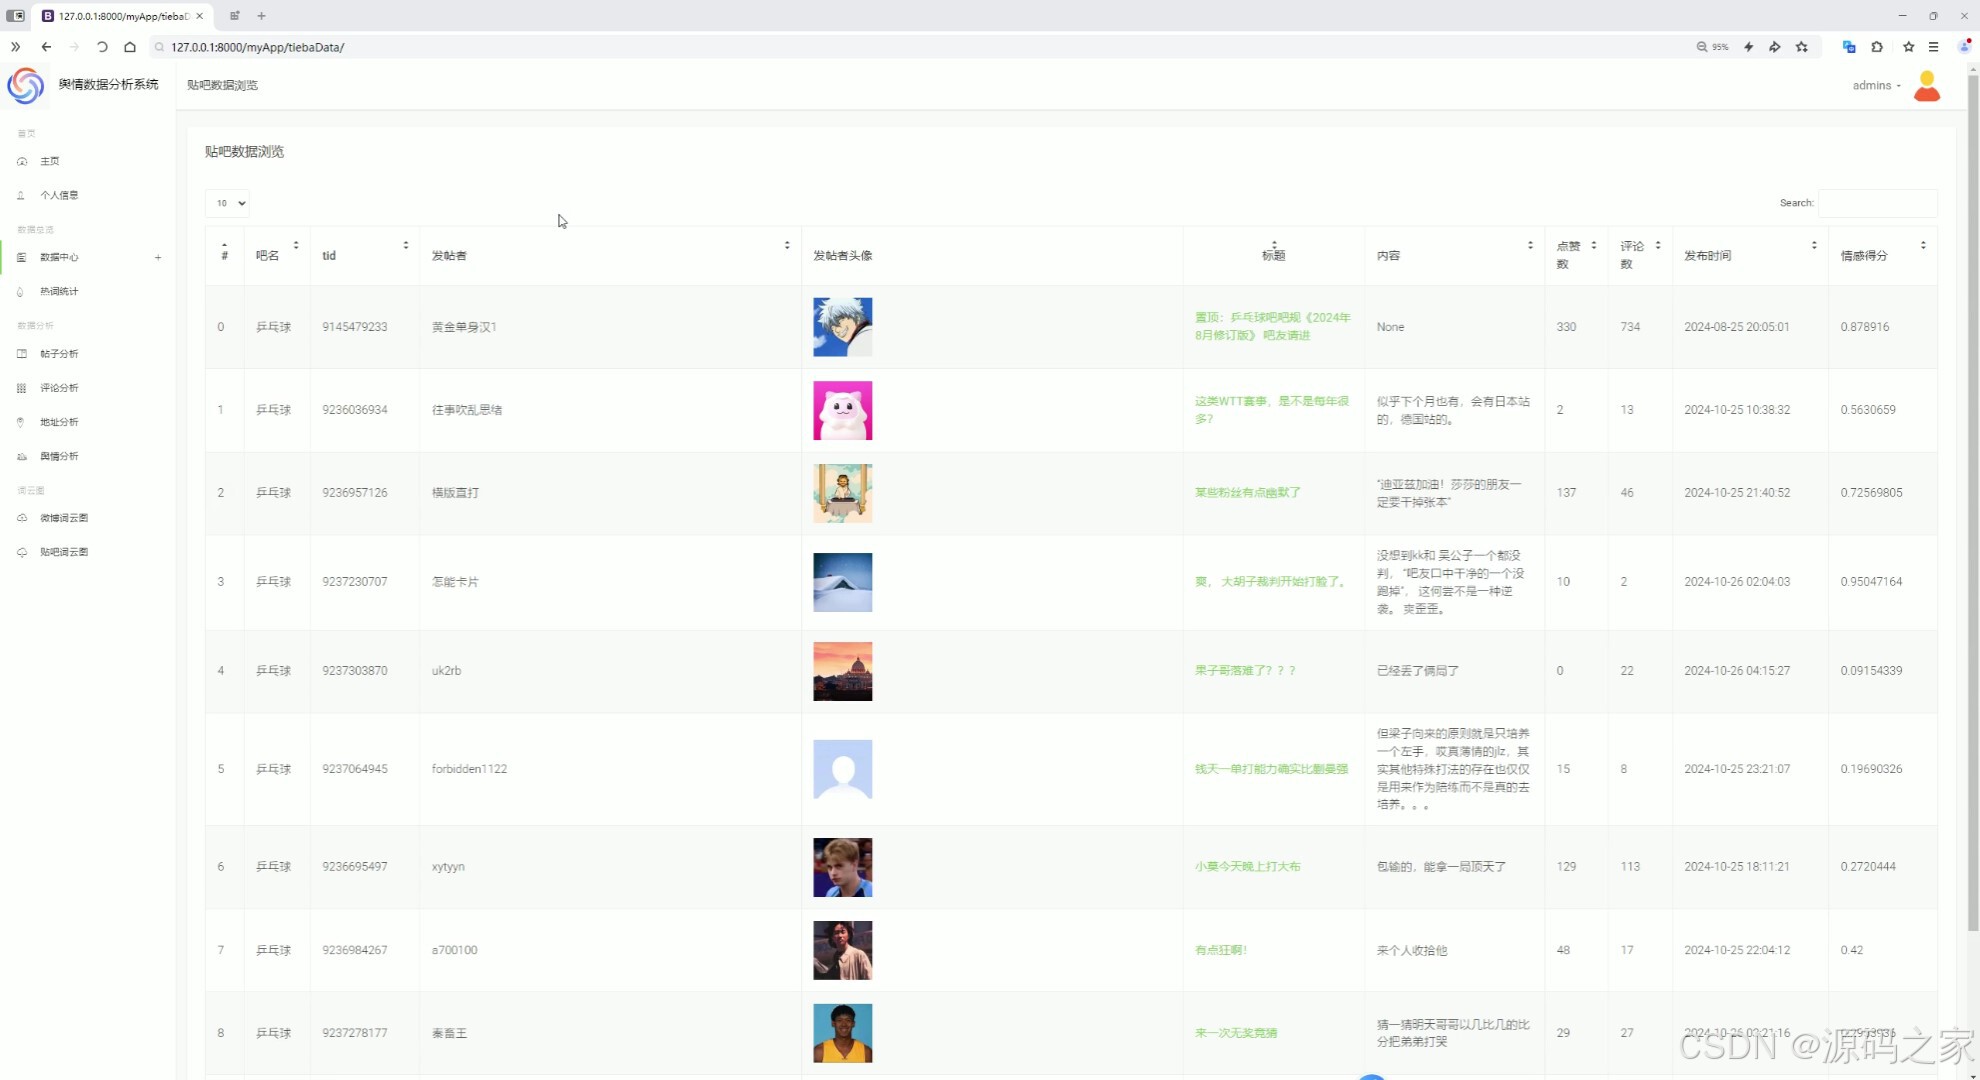
Task: Click 黄金单身汉1's avatar thumbnail
Action: point(842,327)
